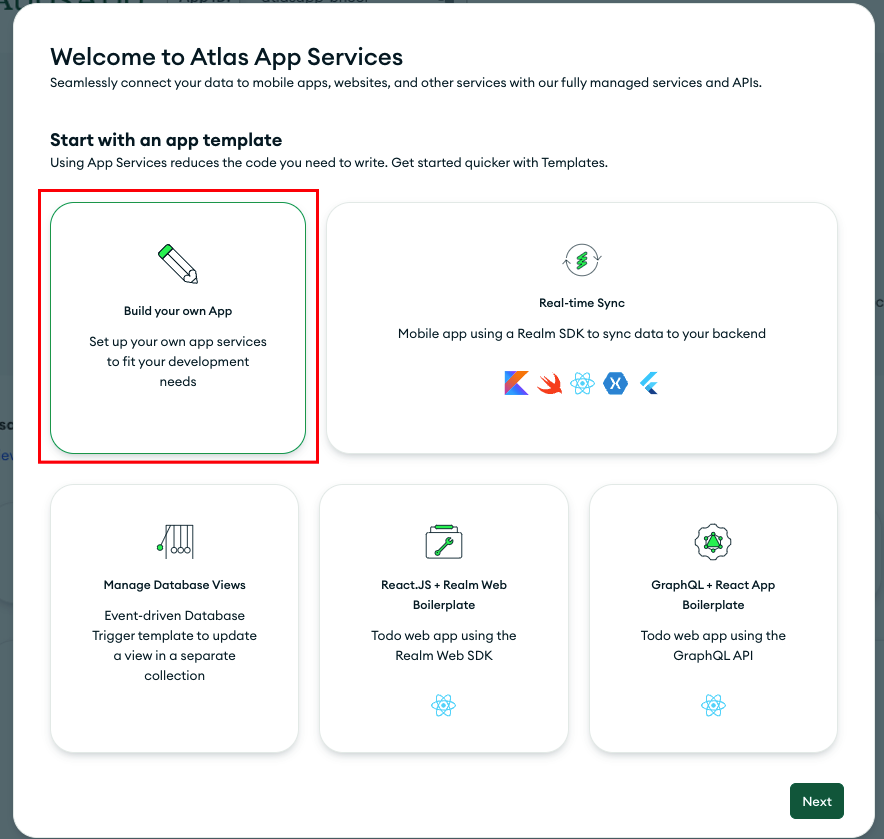Select React.JS + Realm Web Boilerplate title
This screenshot has width=884, height=839.
tap(444, 595)
